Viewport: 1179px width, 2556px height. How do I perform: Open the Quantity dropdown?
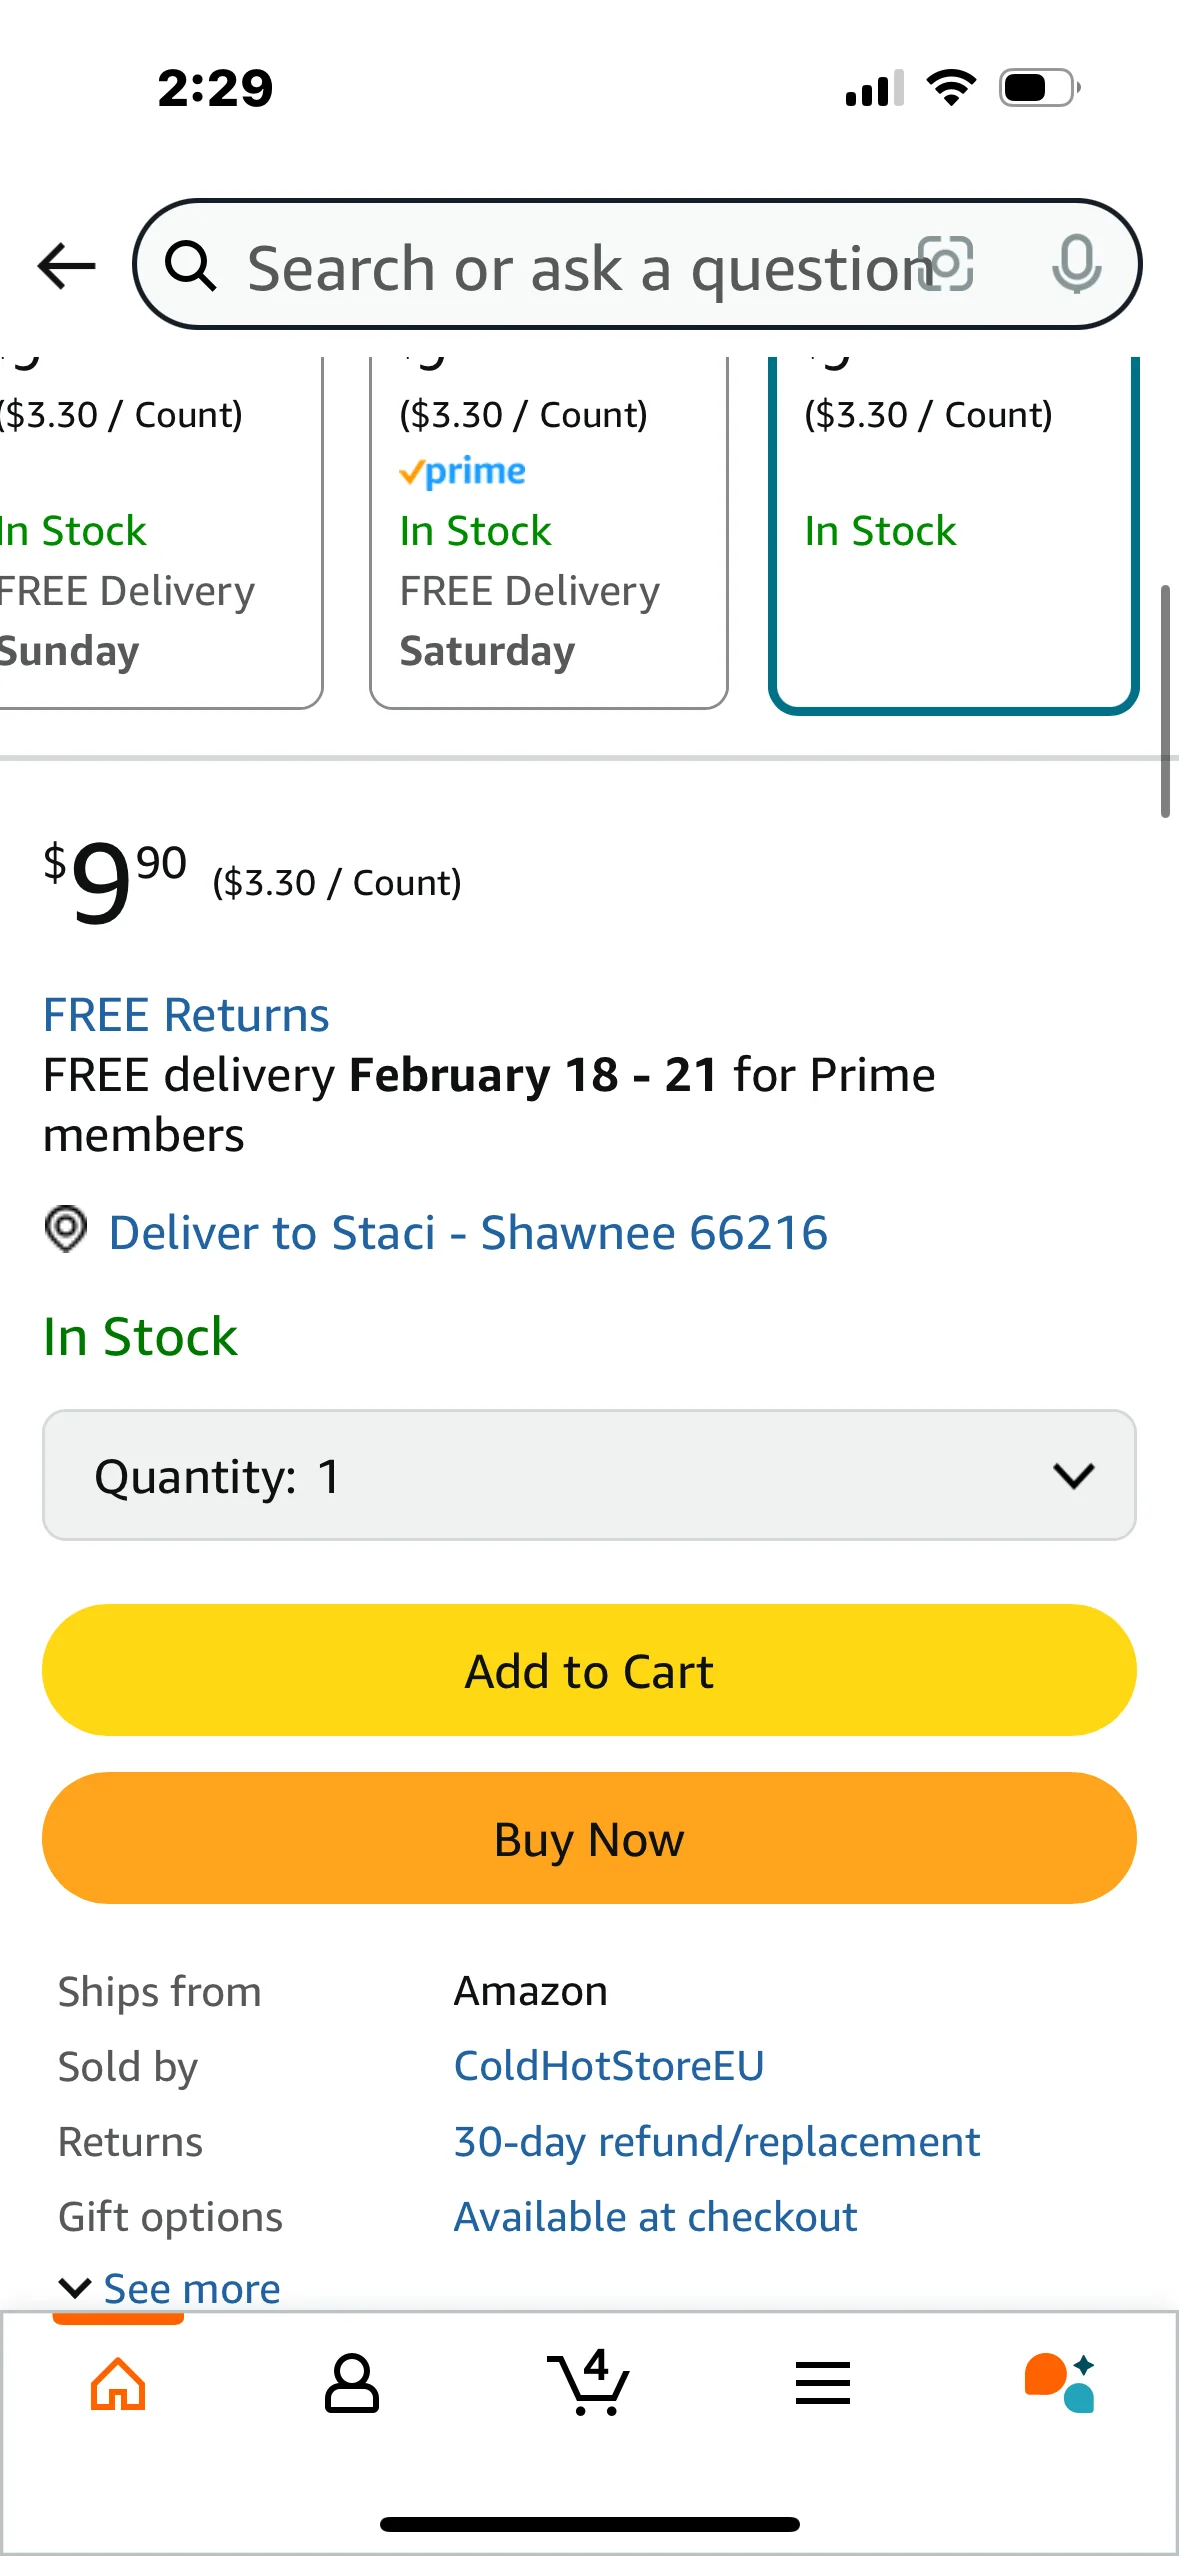point(589,1476)
